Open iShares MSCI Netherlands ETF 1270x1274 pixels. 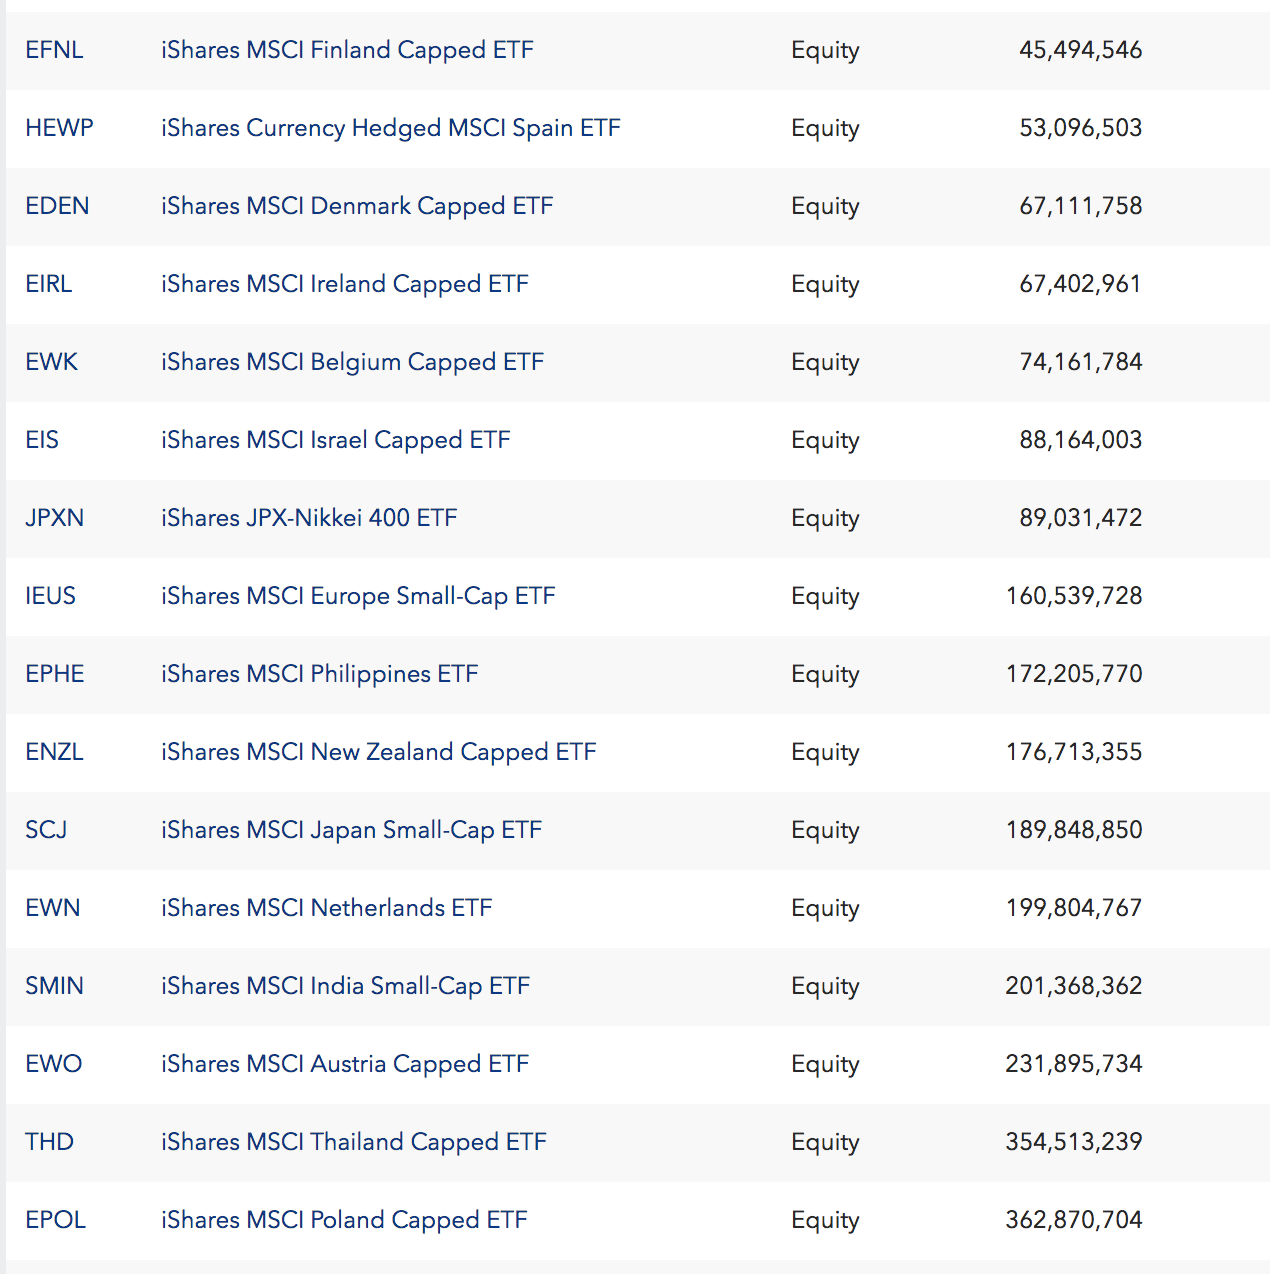(327, 908)
